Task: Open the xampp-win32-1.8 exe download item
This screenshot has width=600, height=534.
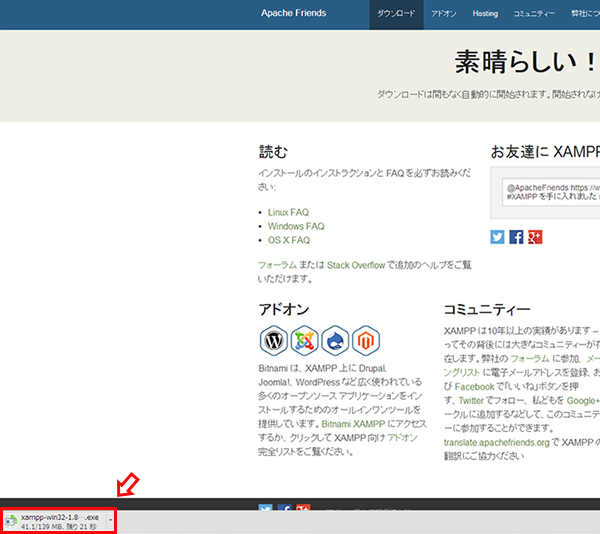Action: tap(59, 521)
